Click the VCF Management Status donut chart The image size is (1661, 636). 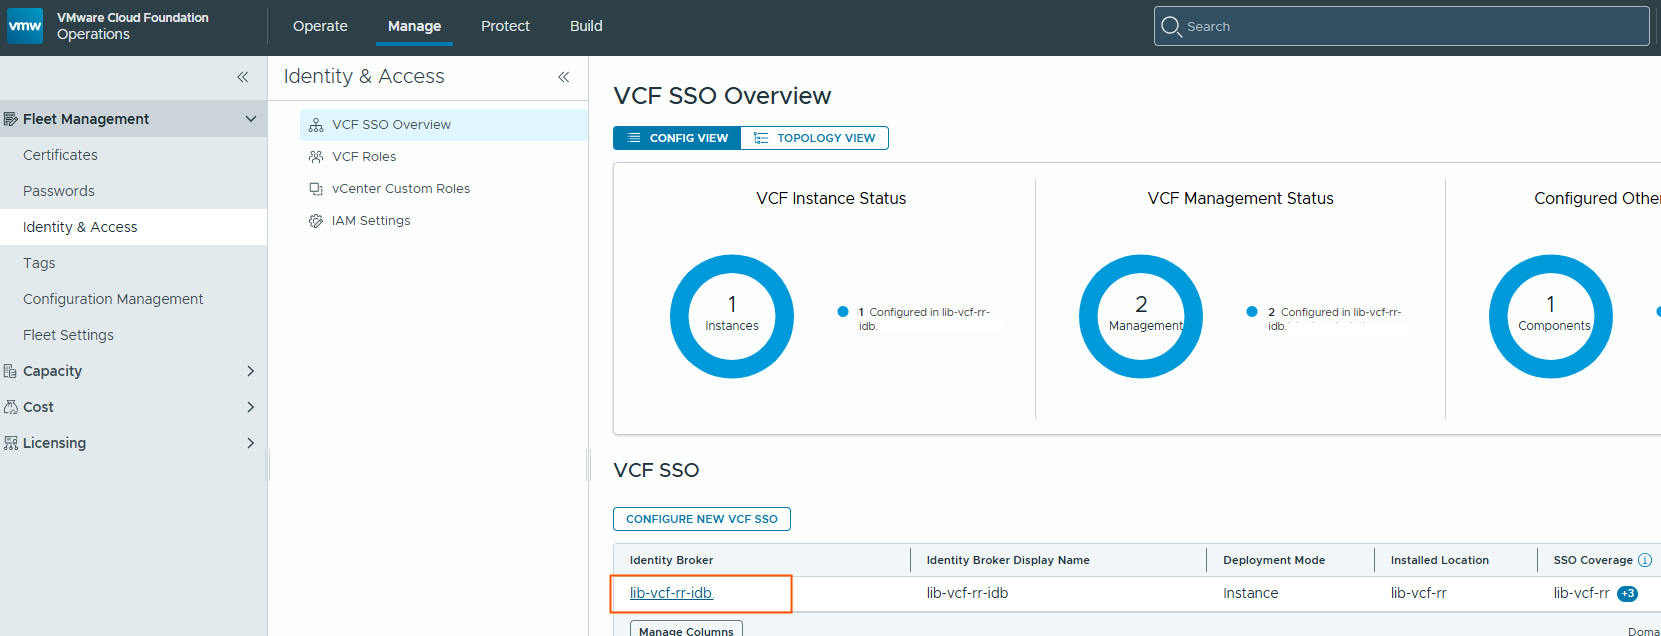(1141, 316)
